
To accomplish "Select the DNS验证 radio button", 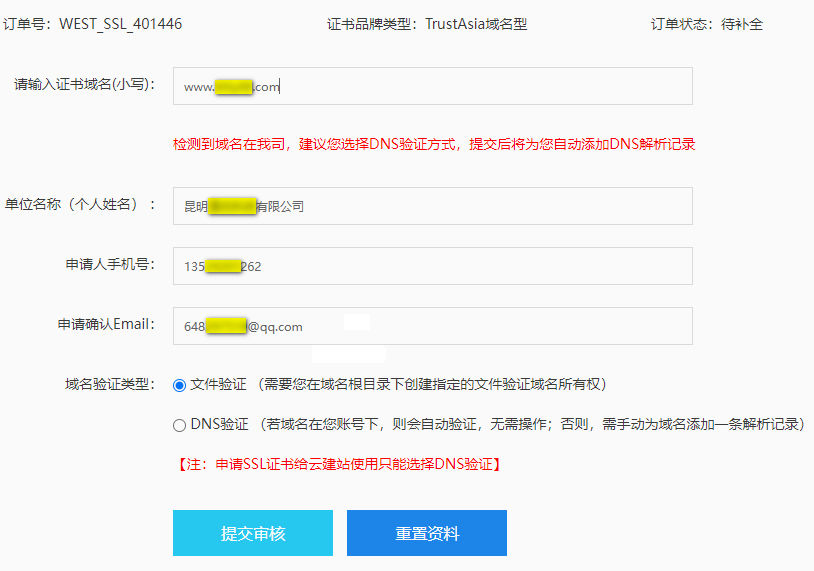I will pos(179,425).
